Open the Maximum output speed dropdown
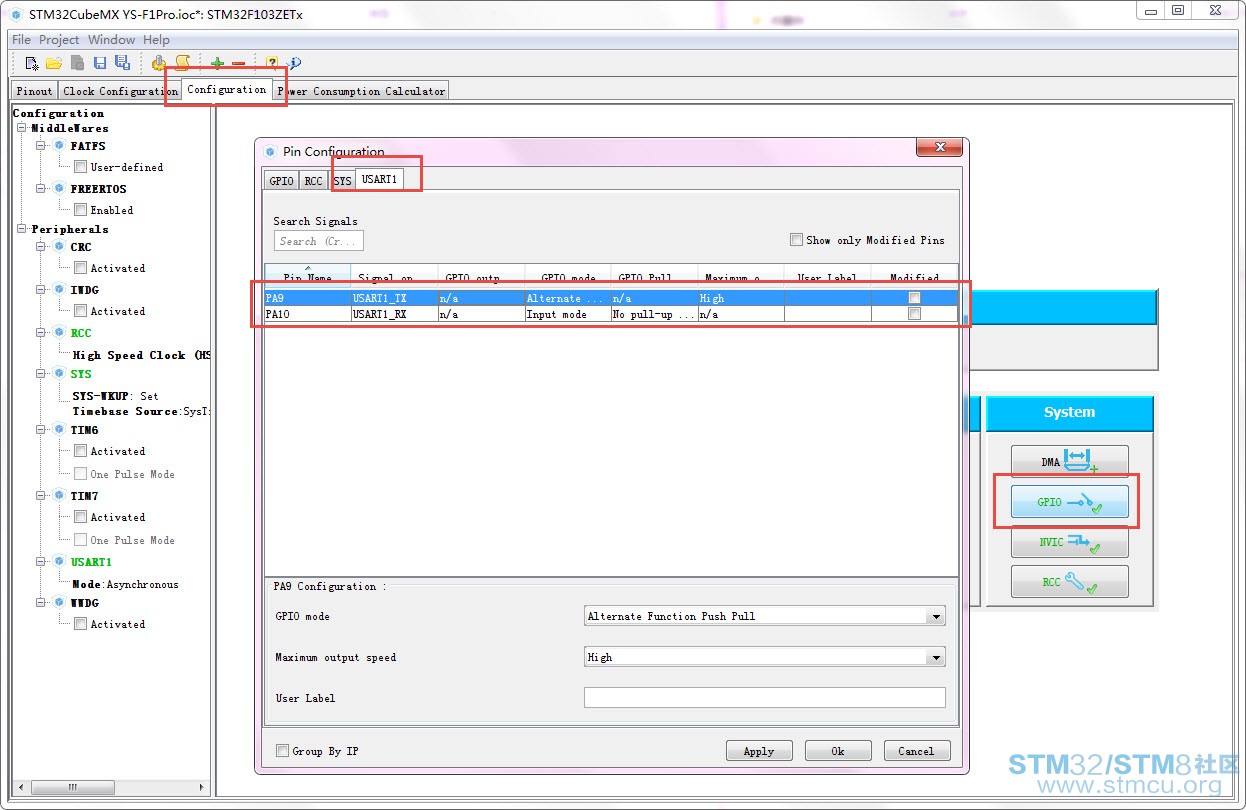Viewport: 1246px width, 810px height. click(x=765, y=657)
